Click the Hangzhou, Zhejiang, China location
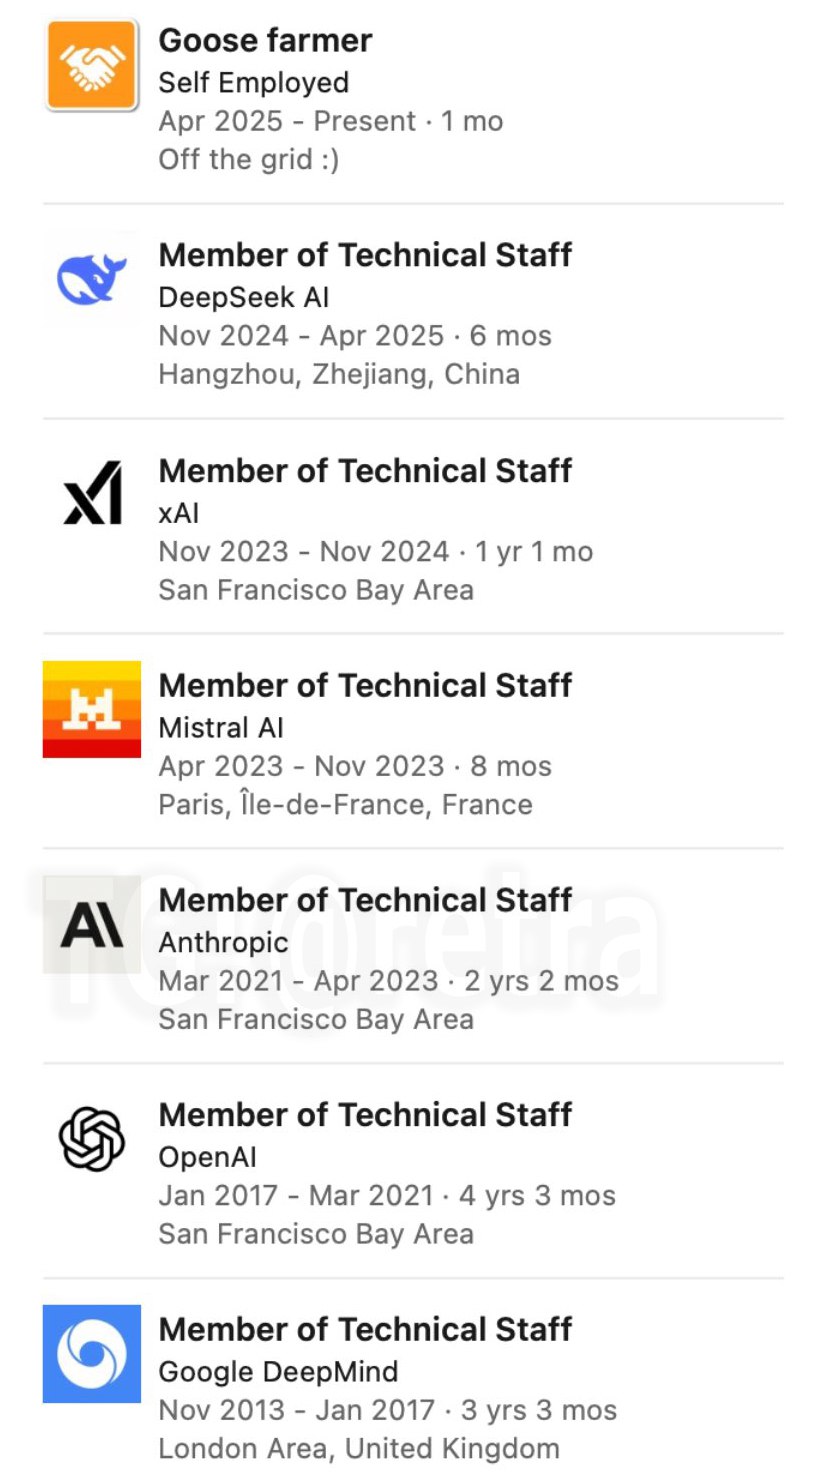 (x=339, y=375)
